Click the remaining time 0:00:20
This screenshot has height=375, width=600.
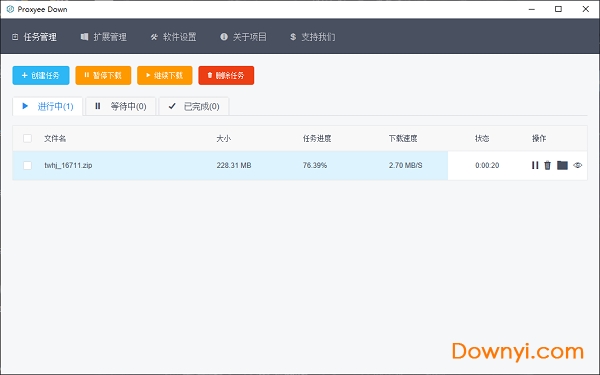pos(487,165)
